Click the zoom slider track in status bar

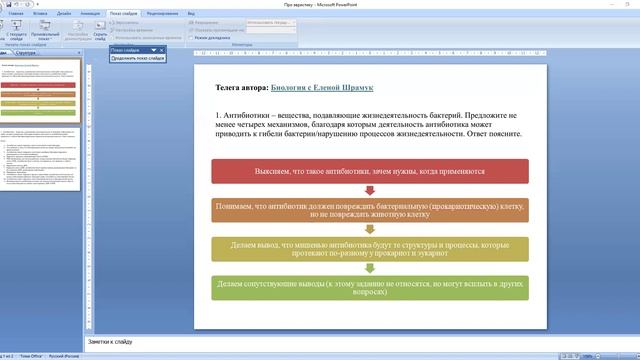point(618,356)
